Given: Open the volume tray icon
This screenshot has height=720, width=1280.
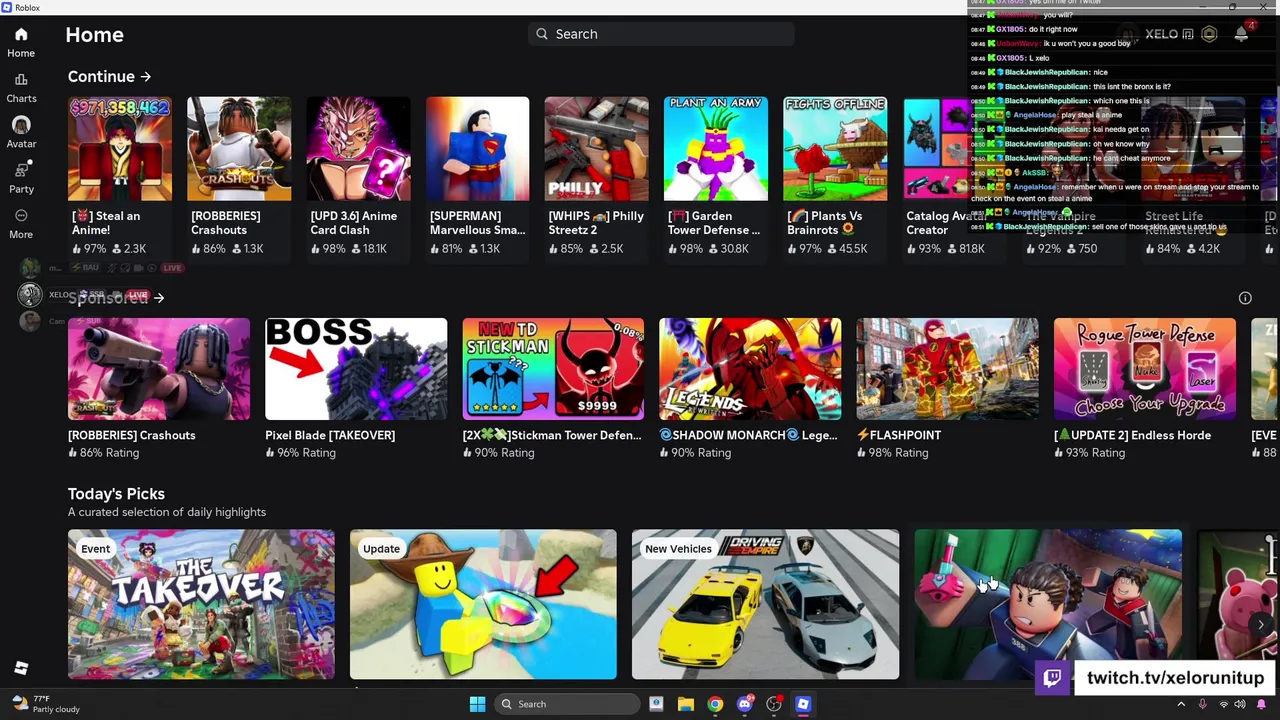Looking at the screenshot, I should coord(1241,704).
